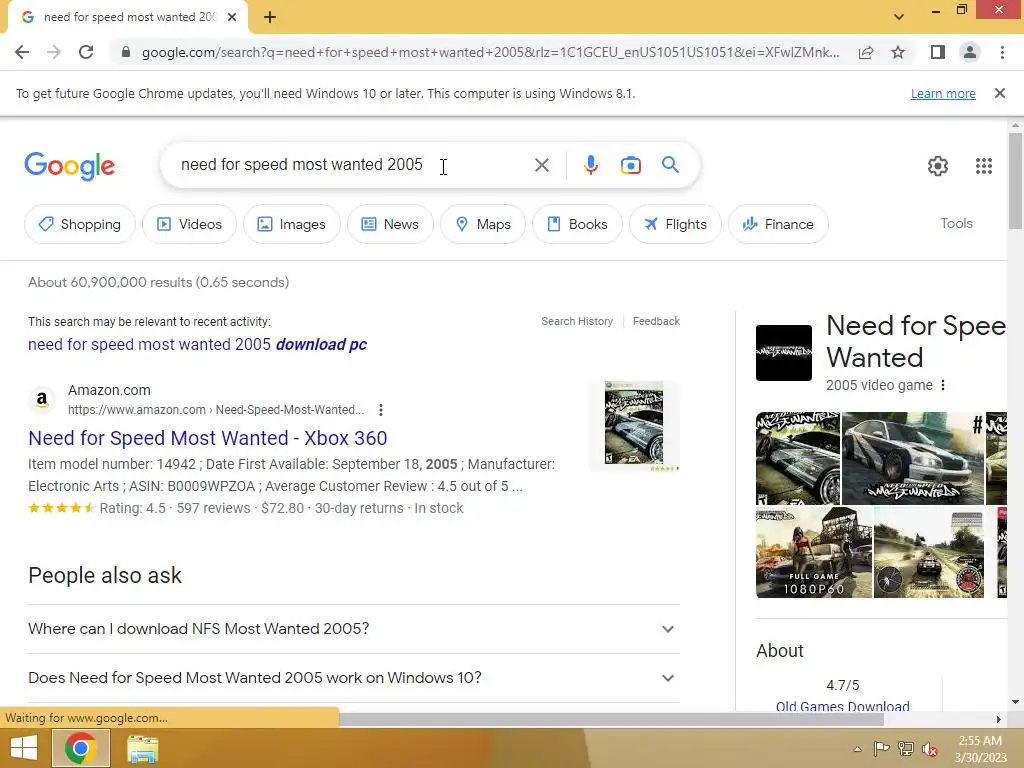Switch to the Flights results tab
This screenshot has height=768, width=1024.
point(675,224)
